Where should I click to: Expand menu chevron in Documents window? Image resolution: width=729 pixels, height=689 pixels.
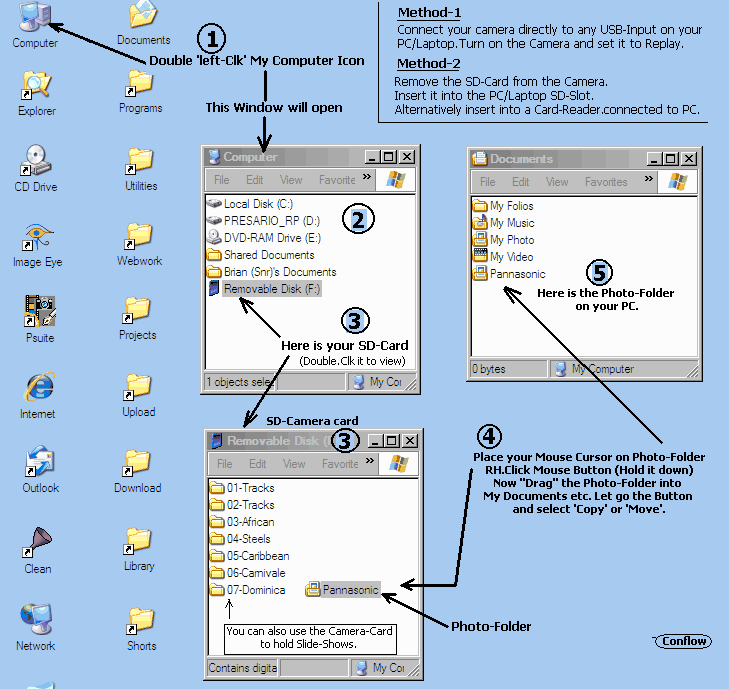pyautogui.click(x=646, y=180)
